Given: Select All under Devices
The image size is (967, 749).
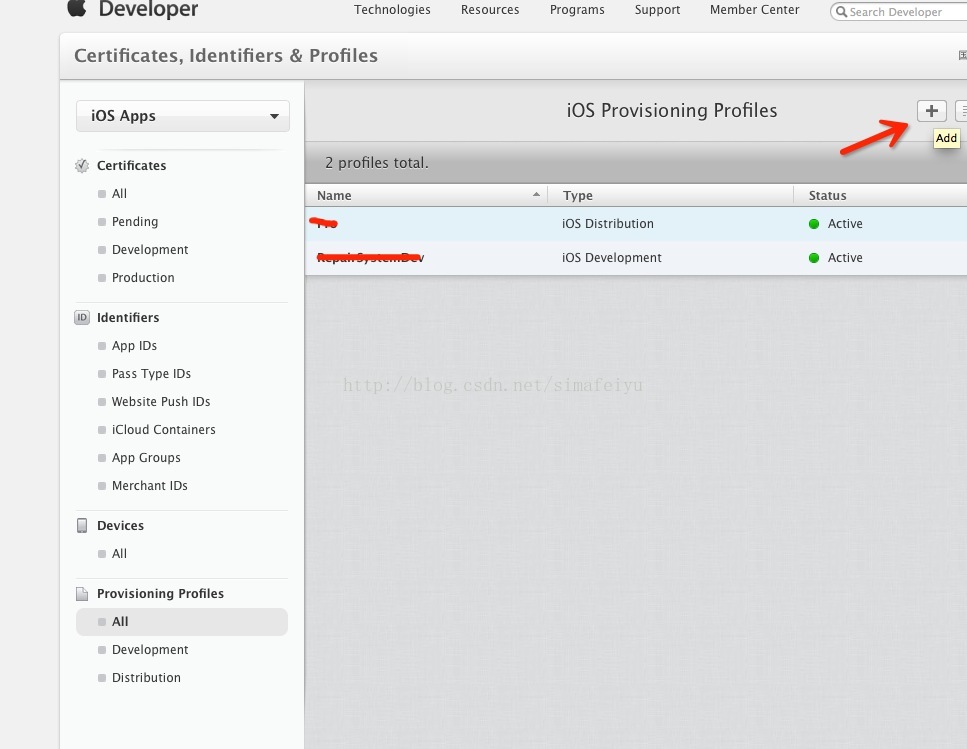Looking at the screenshot, I should click(119, 554).
